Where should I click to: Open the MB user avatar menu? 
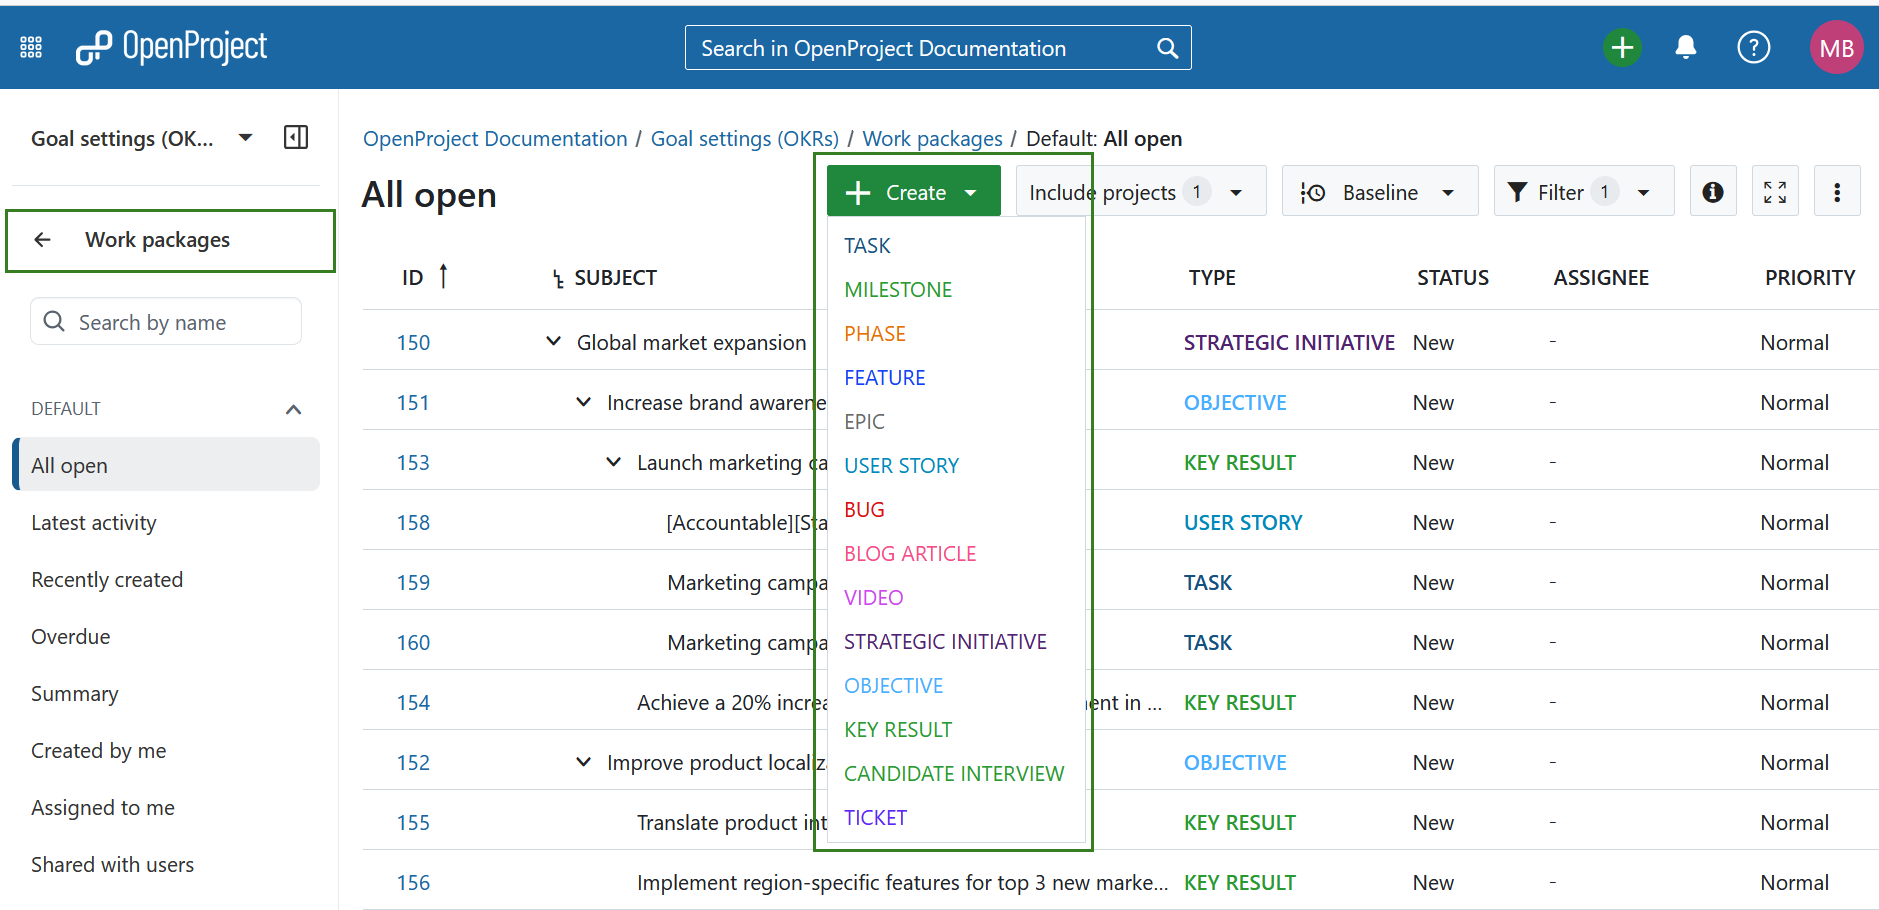point(1837,47)
